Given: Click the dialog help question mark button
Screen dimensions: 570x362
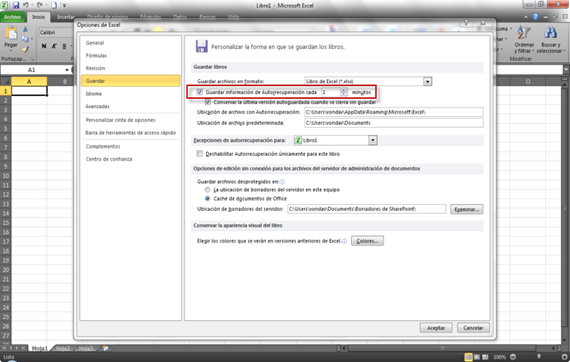Looking at the screenshot, I should (x=466, y=23).
